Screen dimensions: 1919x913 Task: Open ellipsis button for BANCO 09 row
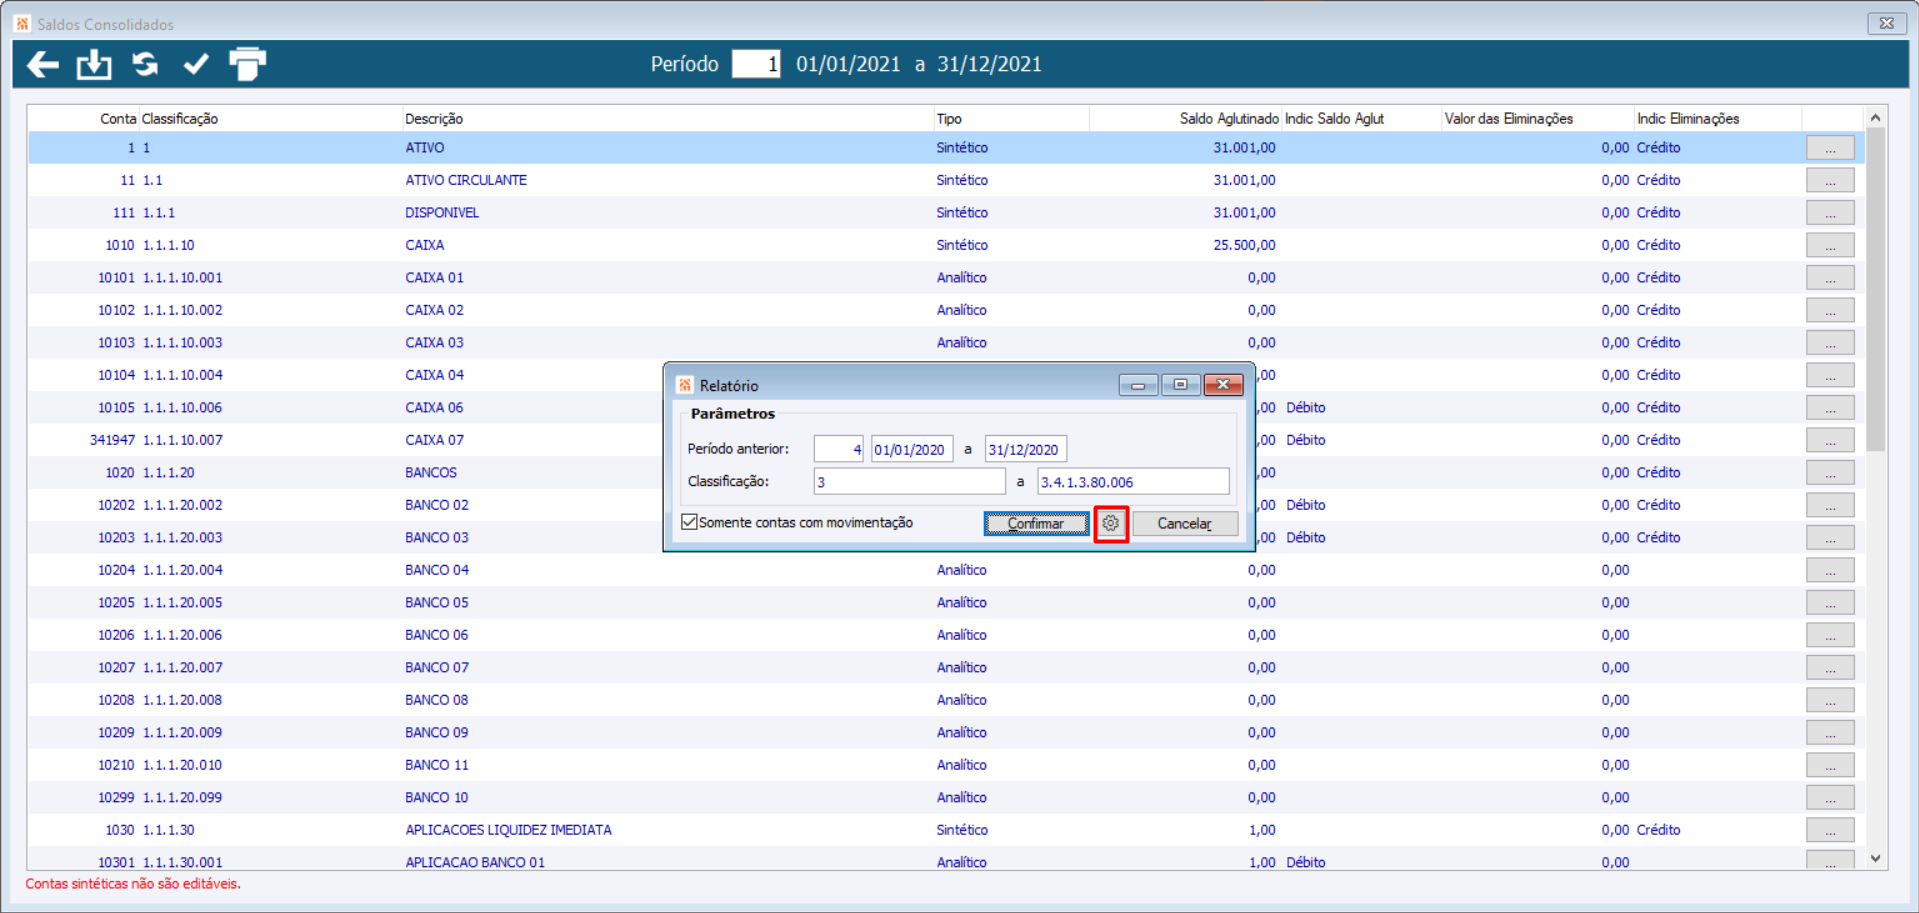pyautogui.click(x=1830, y=733)
